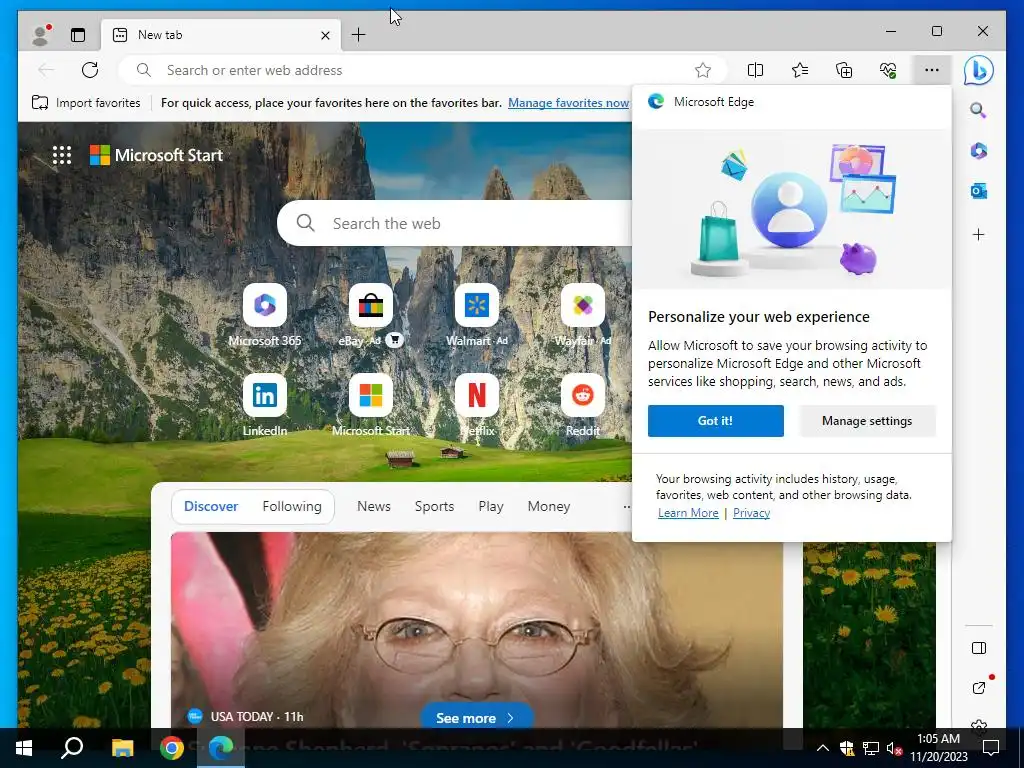Open a new tab with plus button
This screenshot has height=768, width=1024.
359,35
